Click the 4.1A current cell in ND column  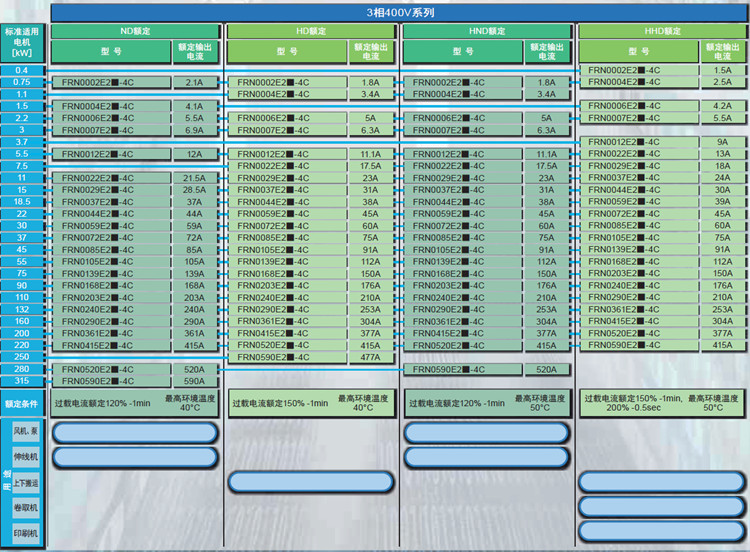(195, 106)
